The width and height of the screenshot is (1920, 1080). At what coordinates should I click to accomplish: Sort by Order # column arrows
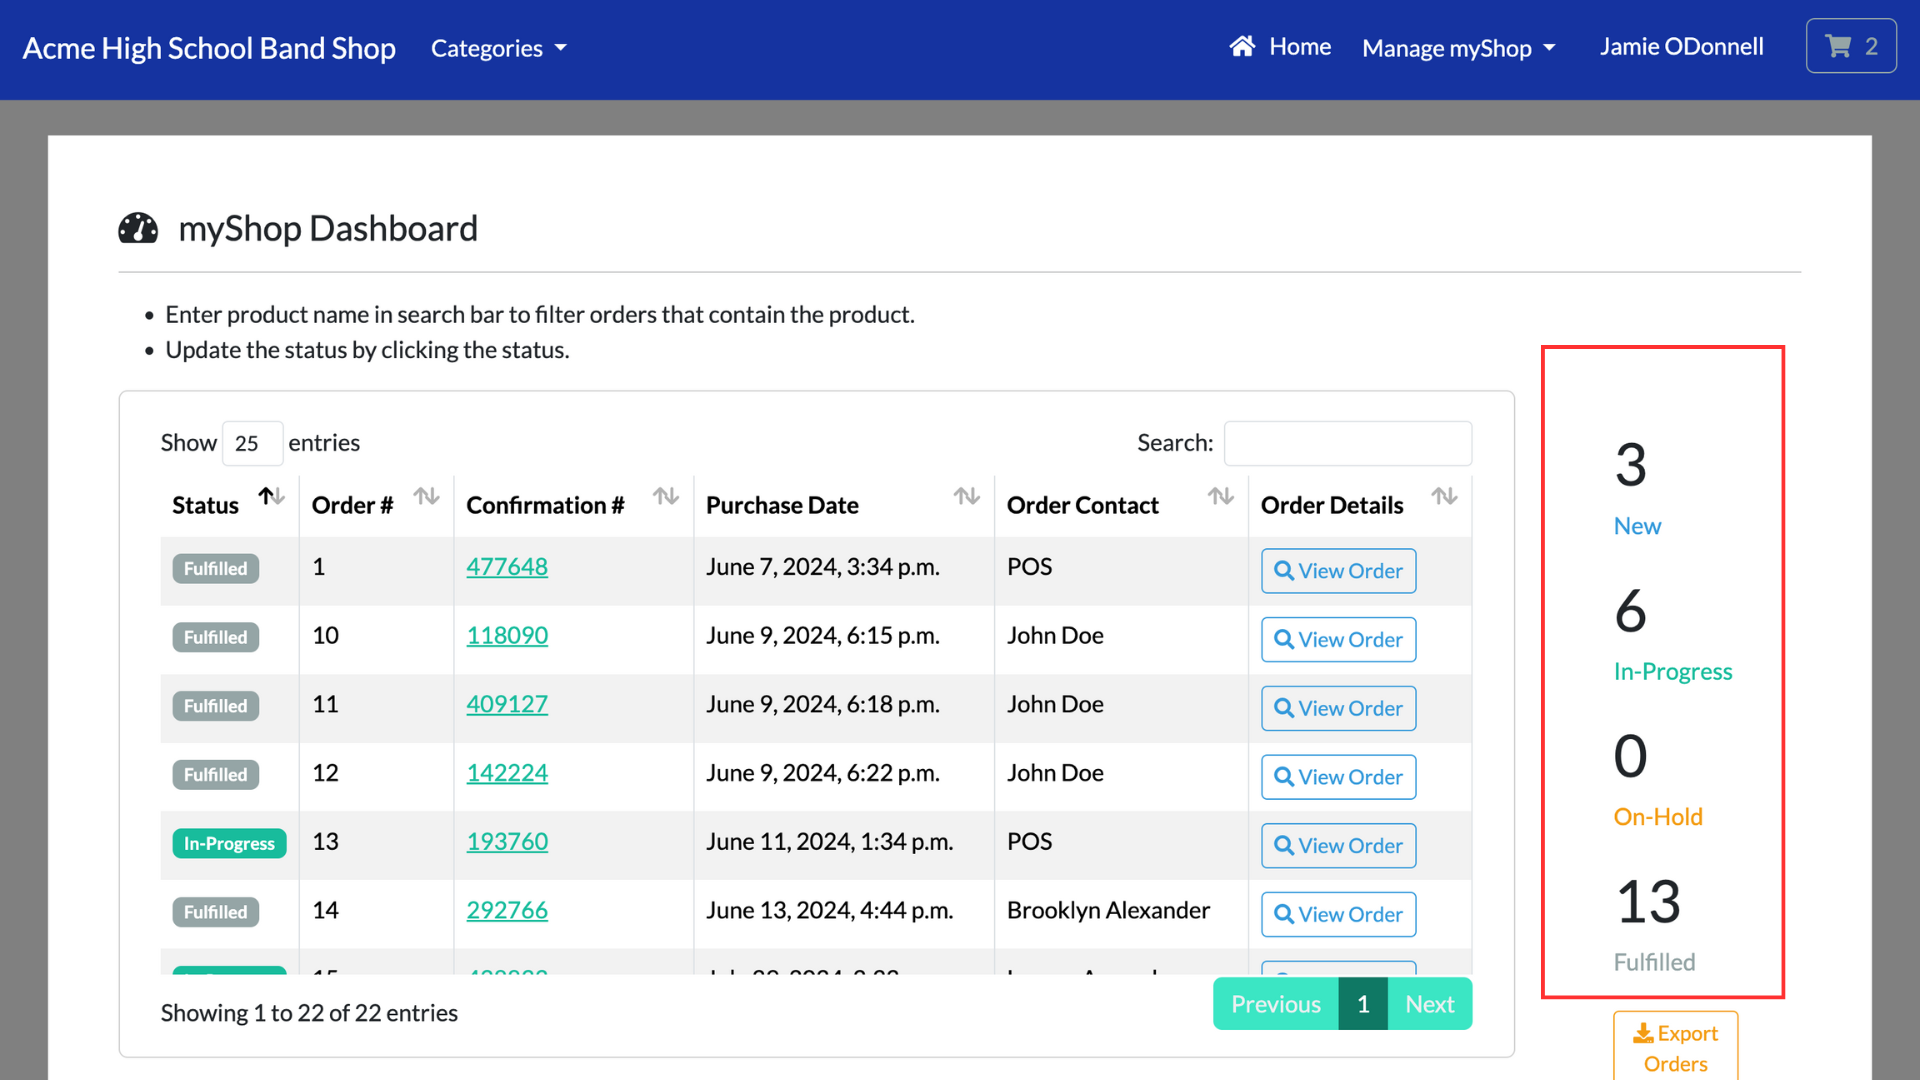coord(427,496)
